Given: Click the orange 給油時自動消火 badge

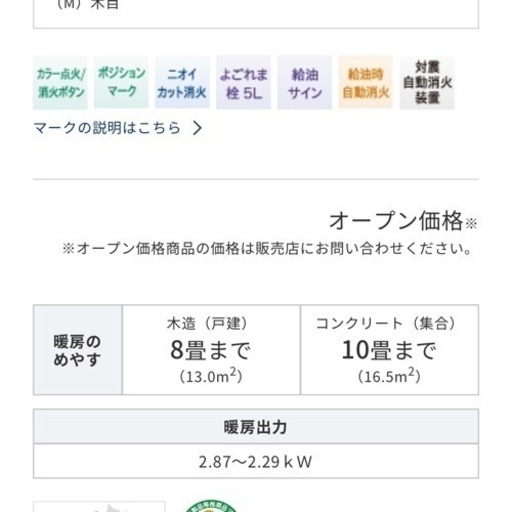Looking at the screenshot, I should pyautogui.click(x=366, y=82).
